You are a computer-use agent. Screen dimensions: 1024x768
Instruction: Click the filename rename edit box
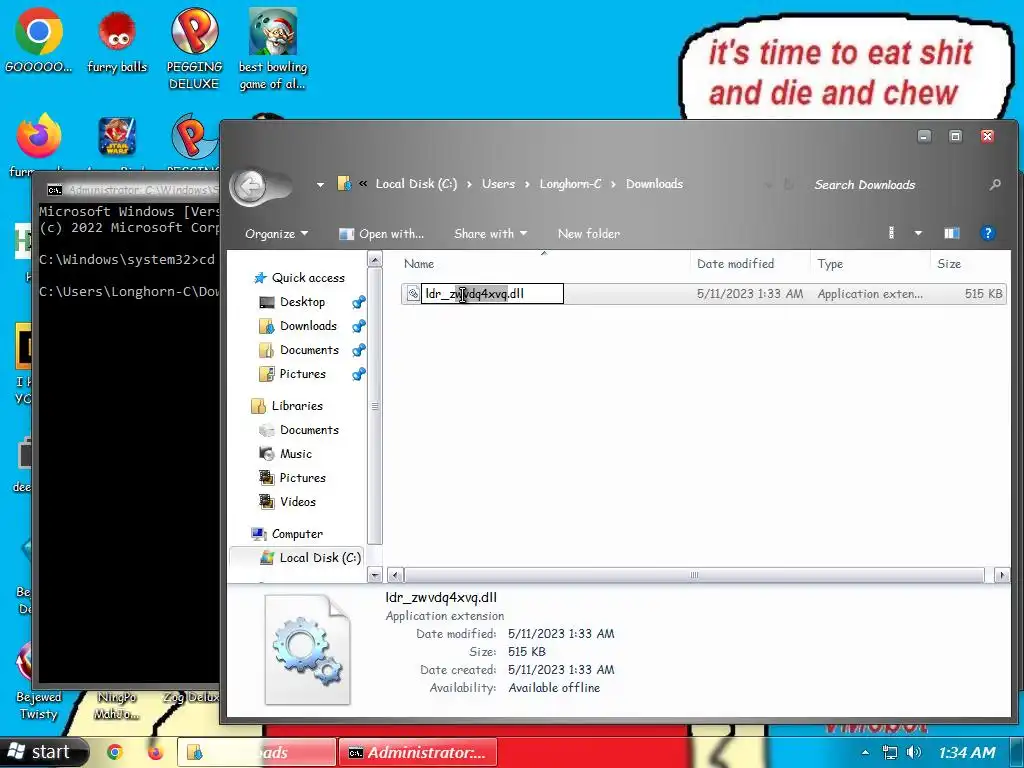[492, 293]
